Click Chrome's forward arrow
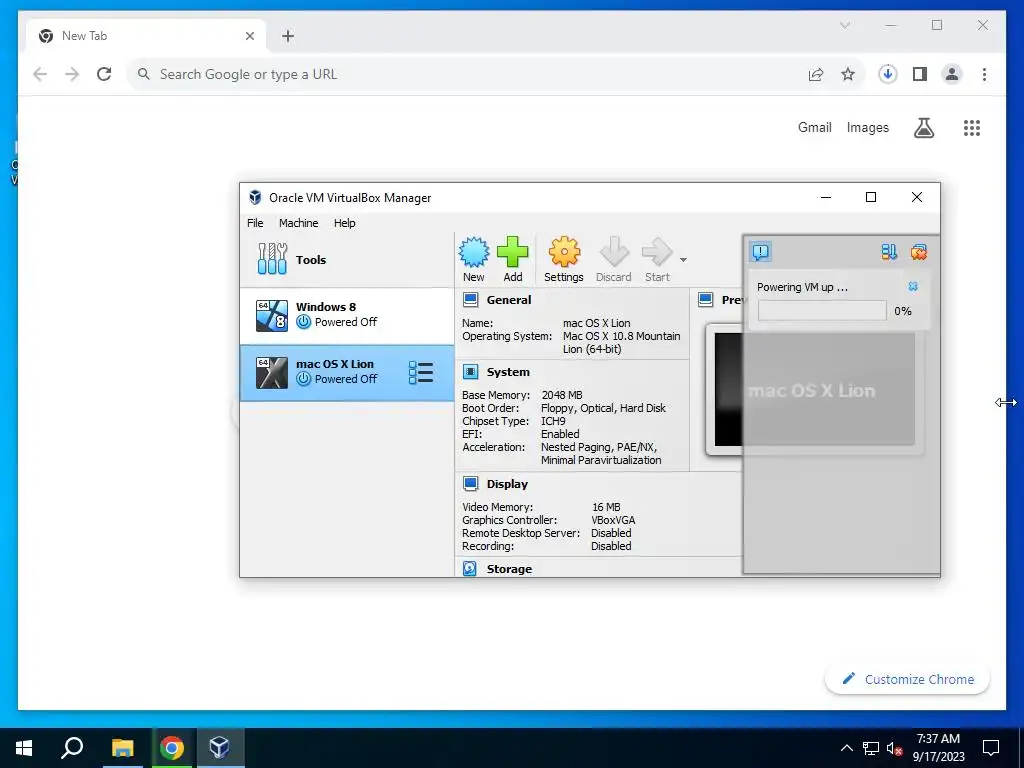The image size is (1024, 768). pos(72,74)
